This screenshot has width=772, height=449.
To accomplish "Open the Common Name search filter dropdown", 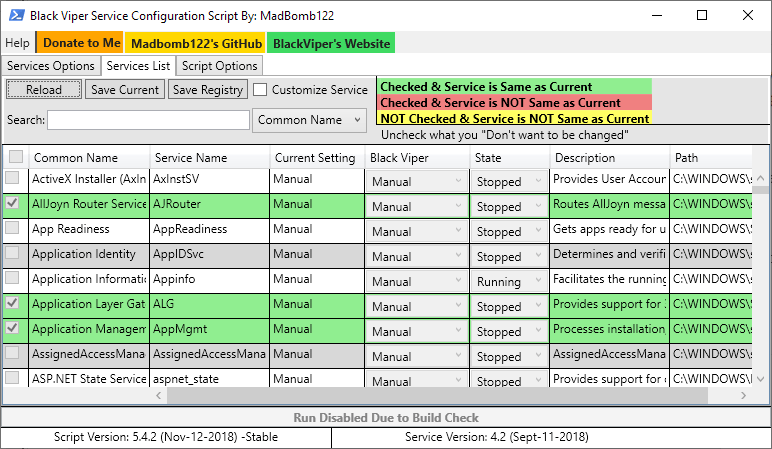I will (x=310, y=120).
